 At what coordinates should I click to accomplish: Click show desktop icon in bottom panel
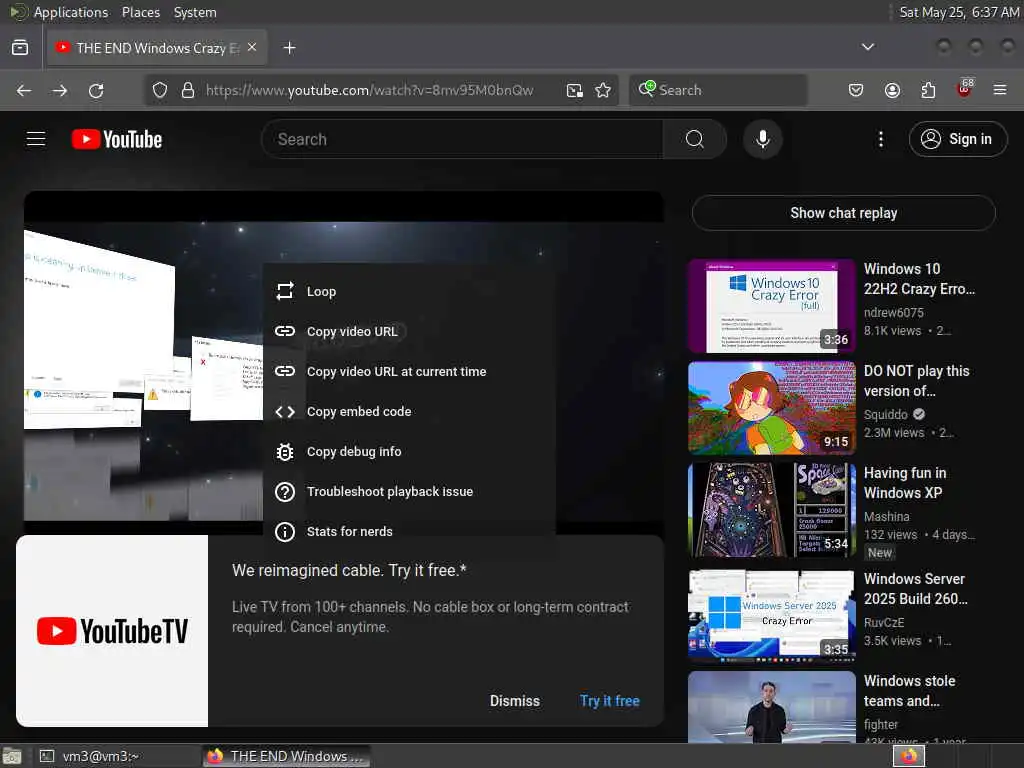pyautogui.click(x=12, y=756)
